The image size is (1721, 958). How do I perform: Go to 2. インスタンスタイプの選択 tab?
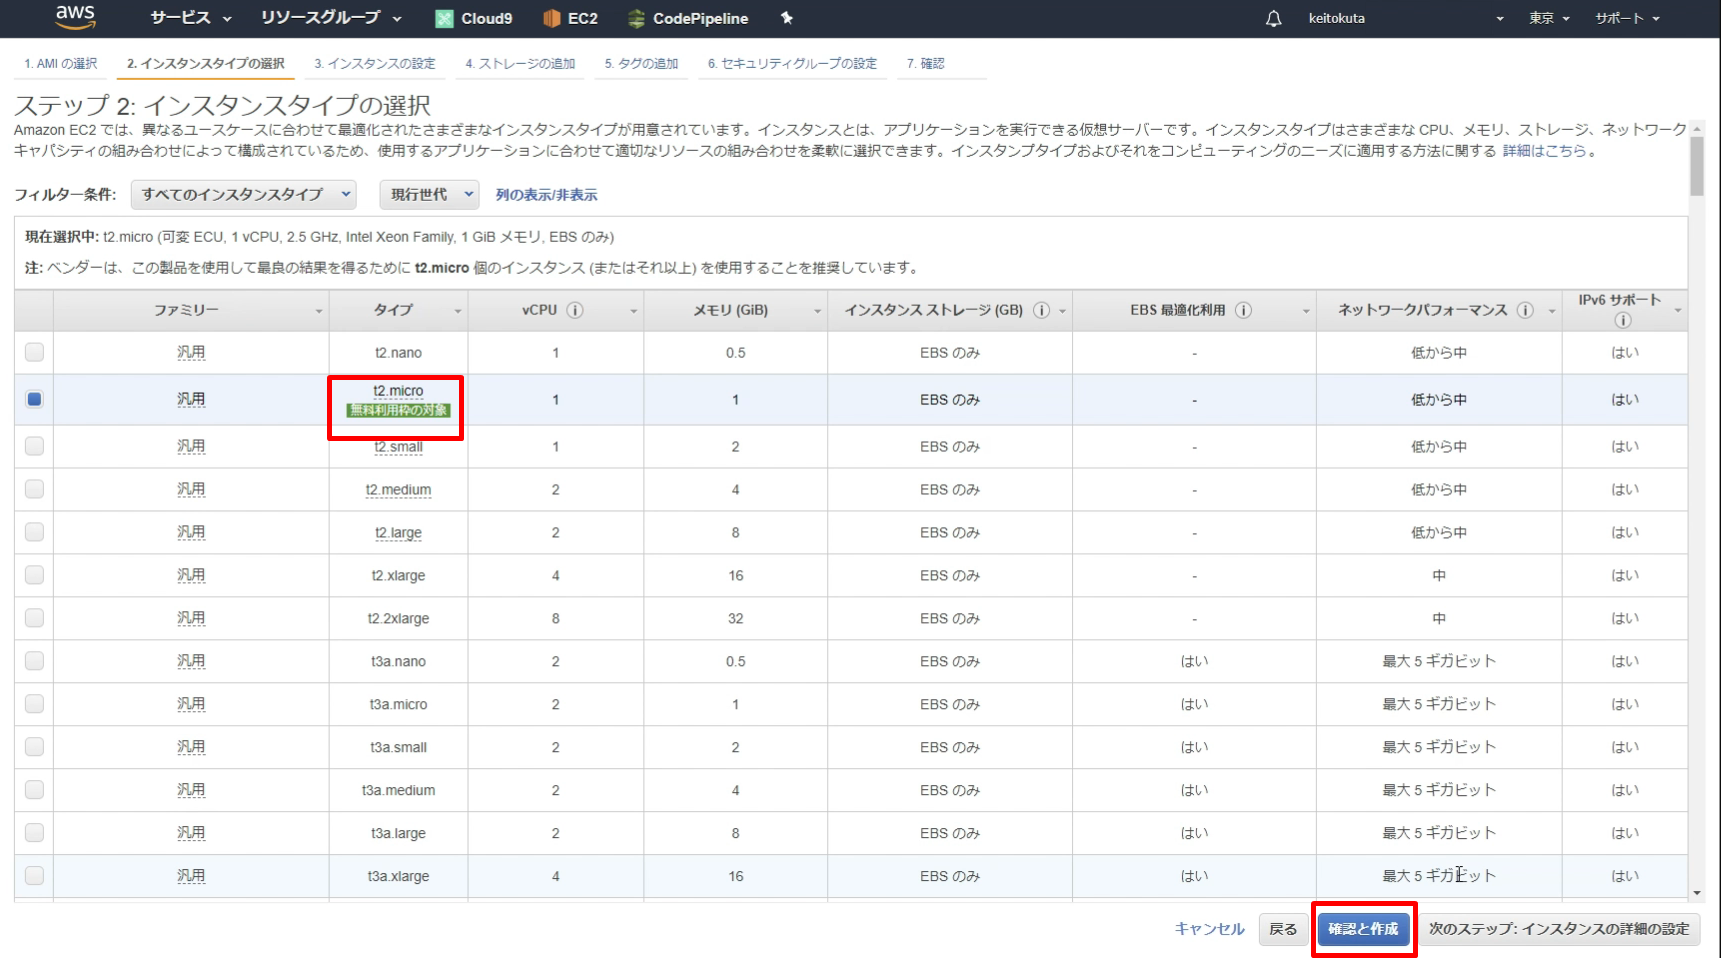206,63
